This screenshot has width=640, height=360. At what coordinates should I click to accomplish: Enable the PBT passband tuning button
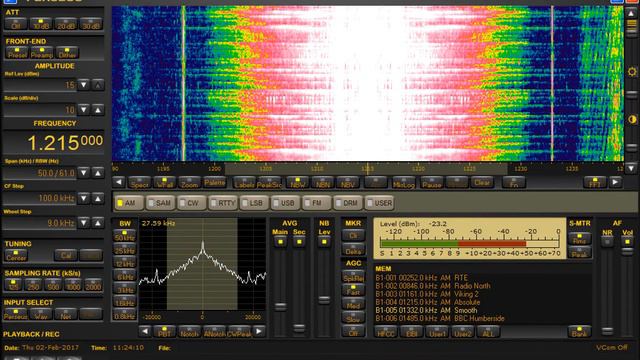click(164, 331)
